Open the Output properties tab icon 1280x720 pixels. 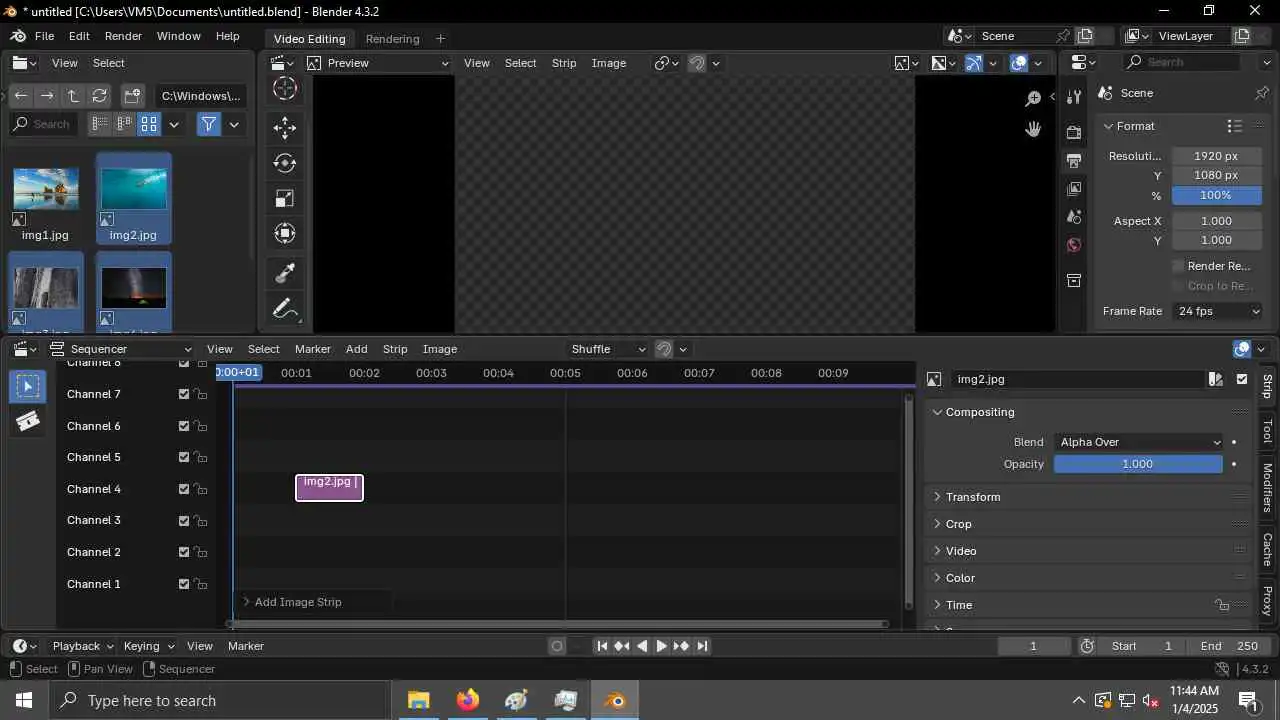click(1074, 160)
